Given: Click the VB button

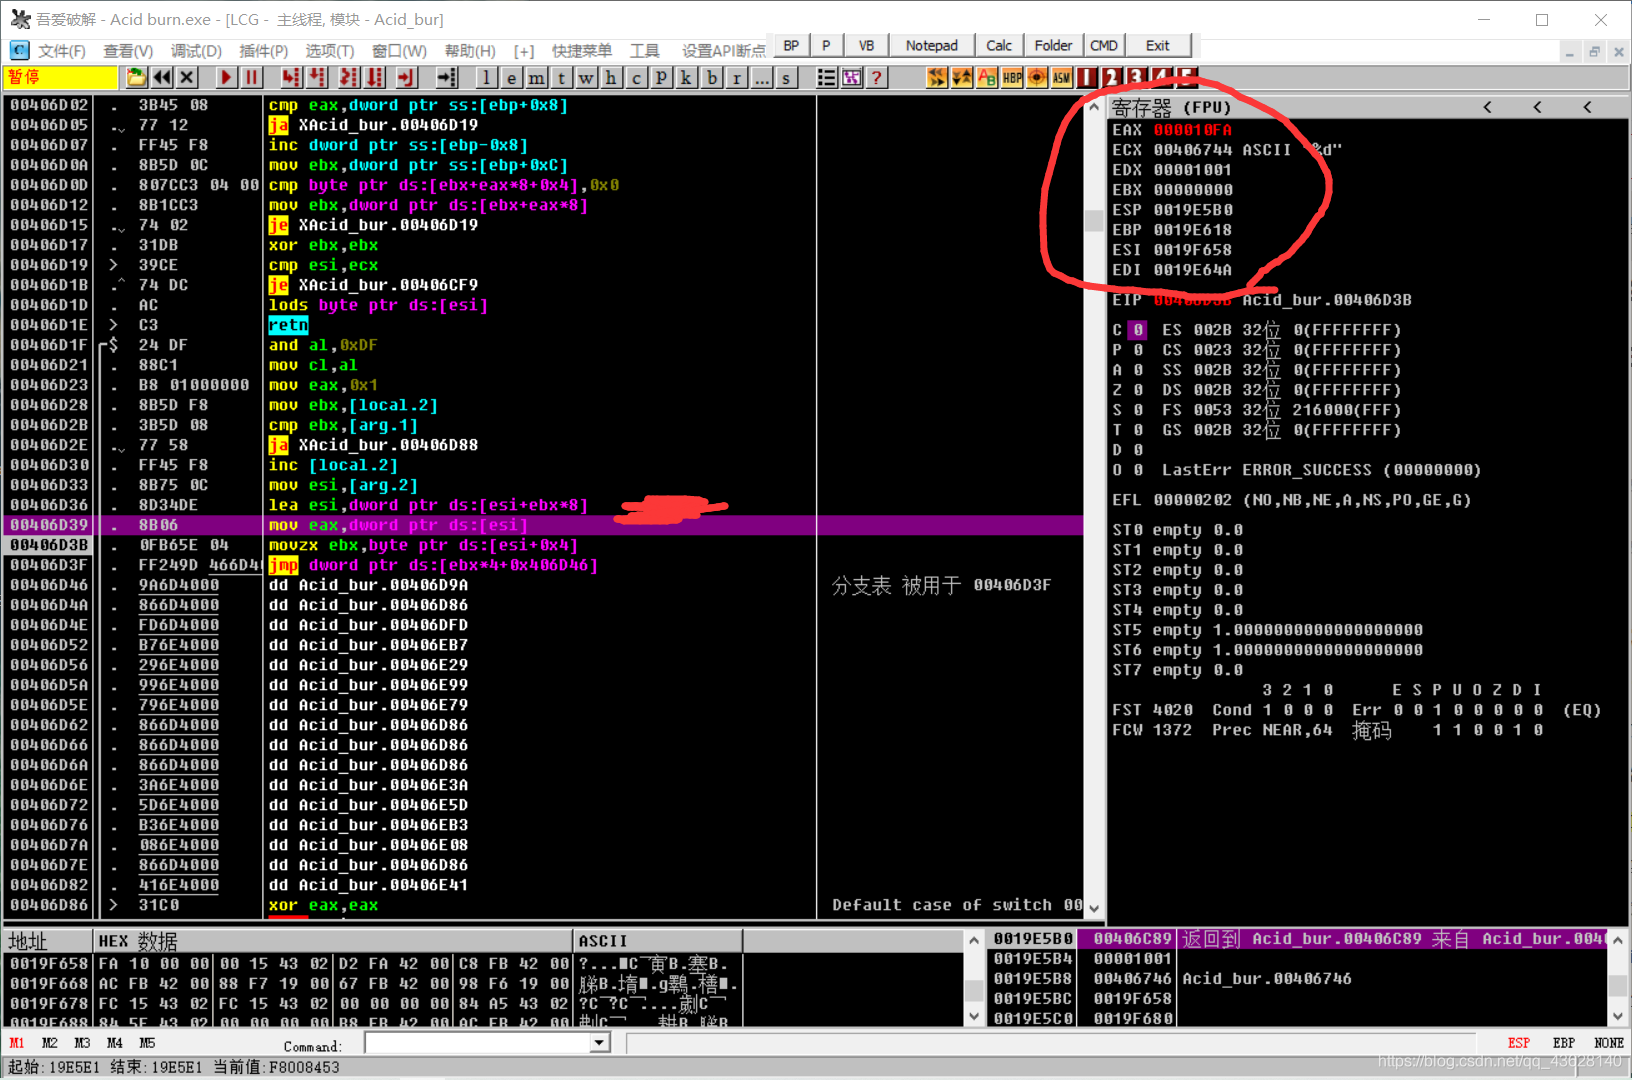Looking at the screenshot, I should 866,46.
